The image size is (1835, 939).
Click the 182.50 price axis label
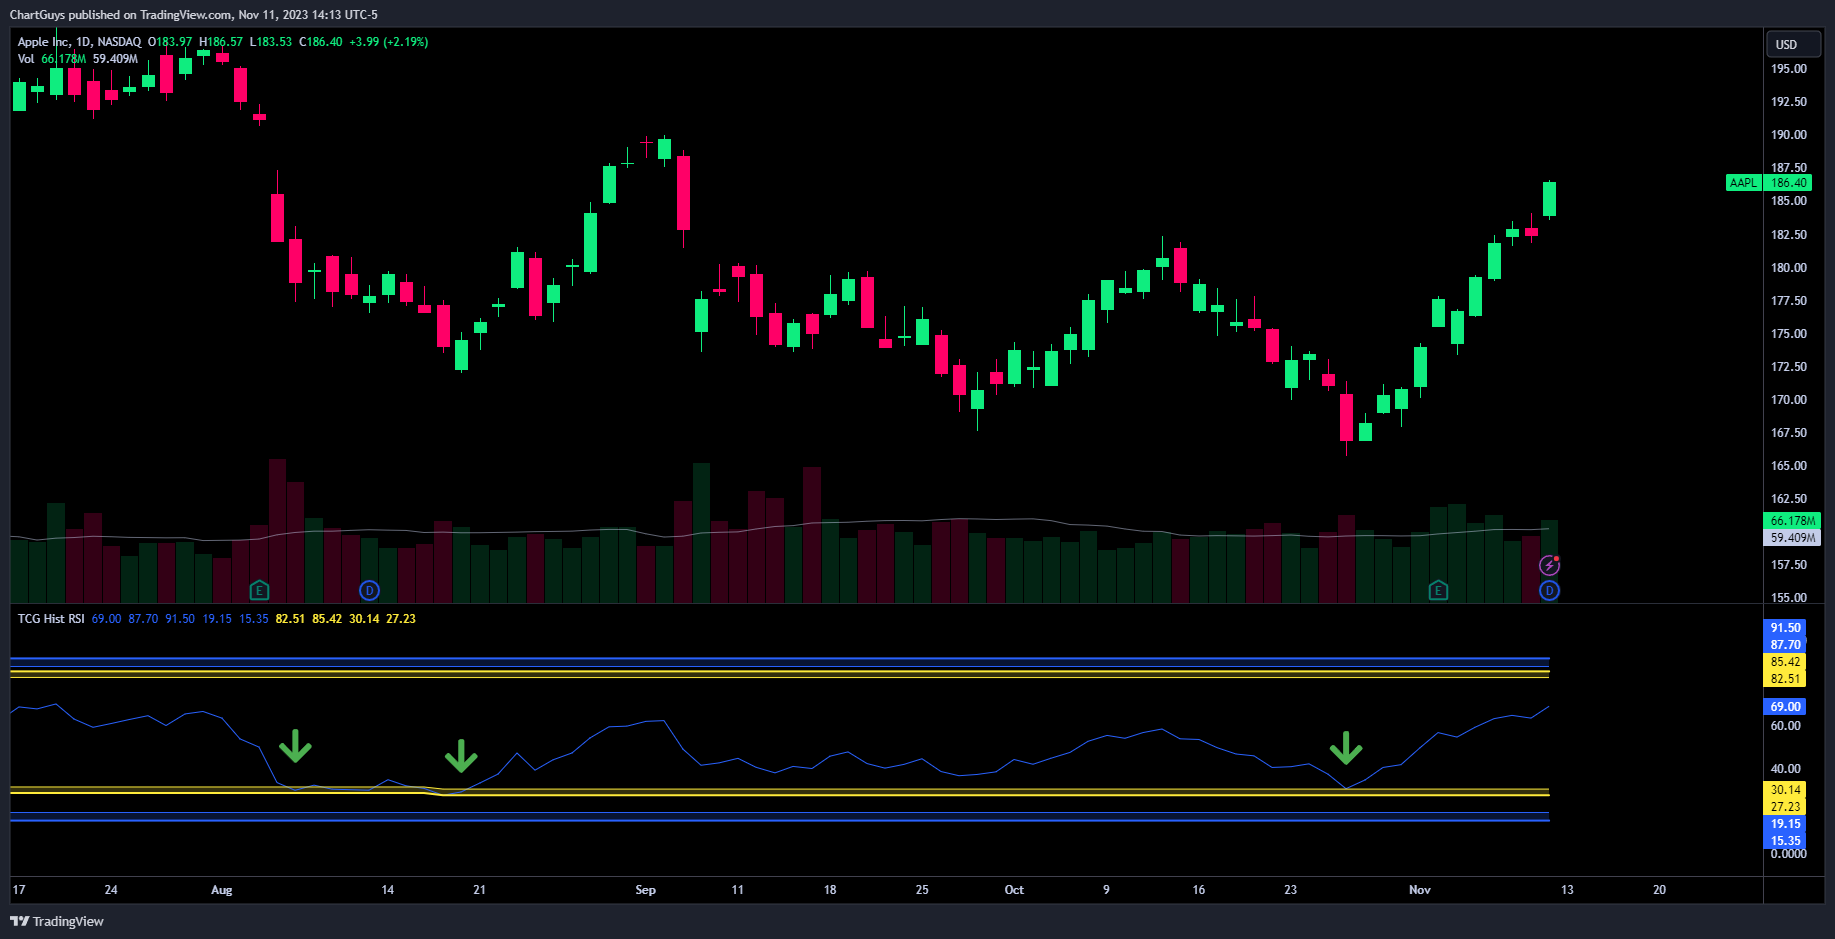click(1789, 235)
